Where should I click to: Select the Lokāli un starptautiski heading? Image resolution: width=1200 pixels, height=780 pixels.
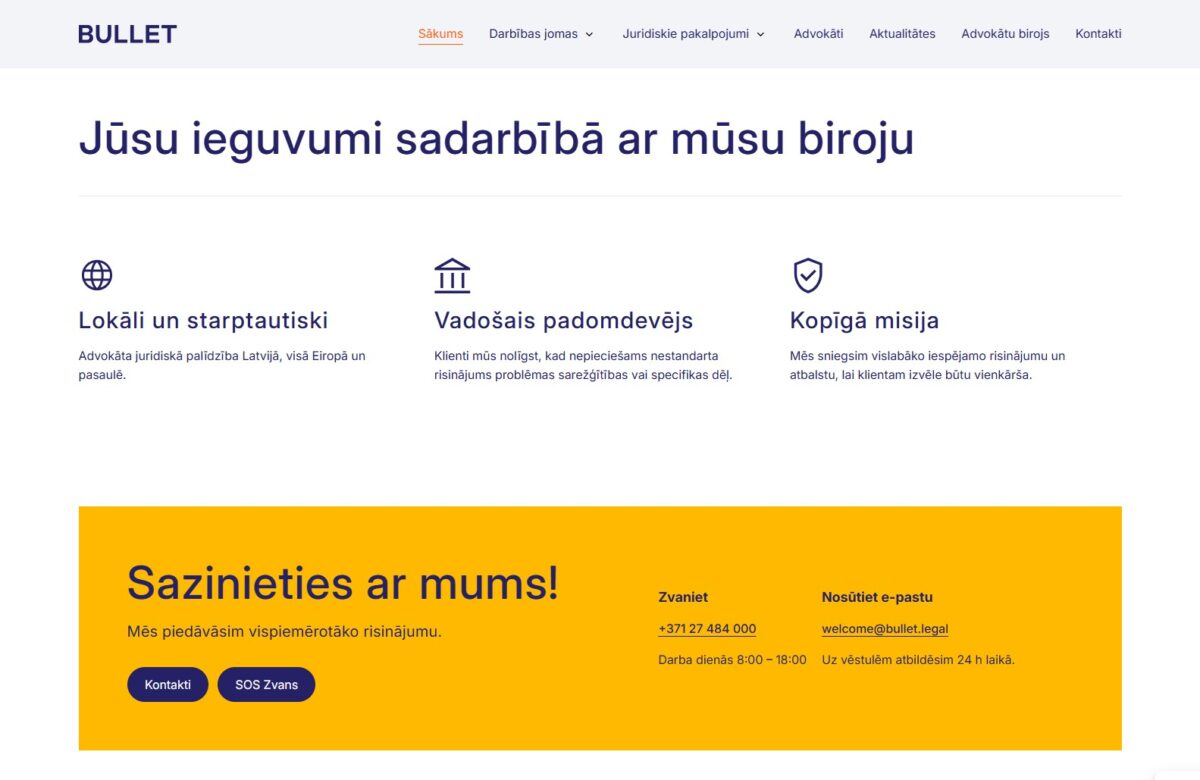203,320
